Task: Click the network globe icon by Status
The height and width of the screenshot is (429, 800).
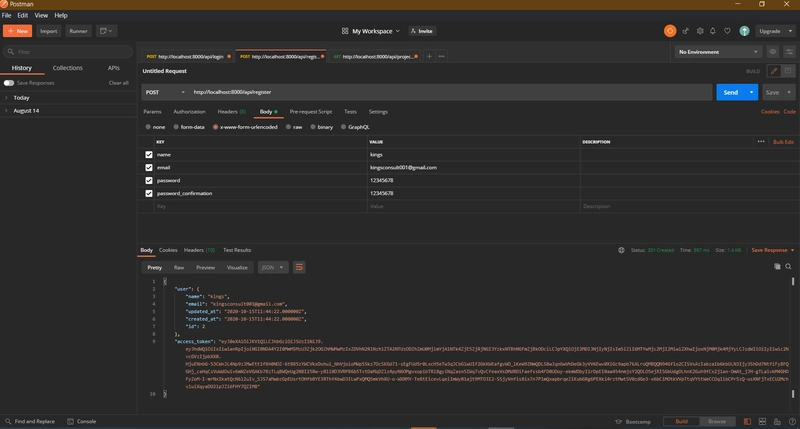Action: 621,250
